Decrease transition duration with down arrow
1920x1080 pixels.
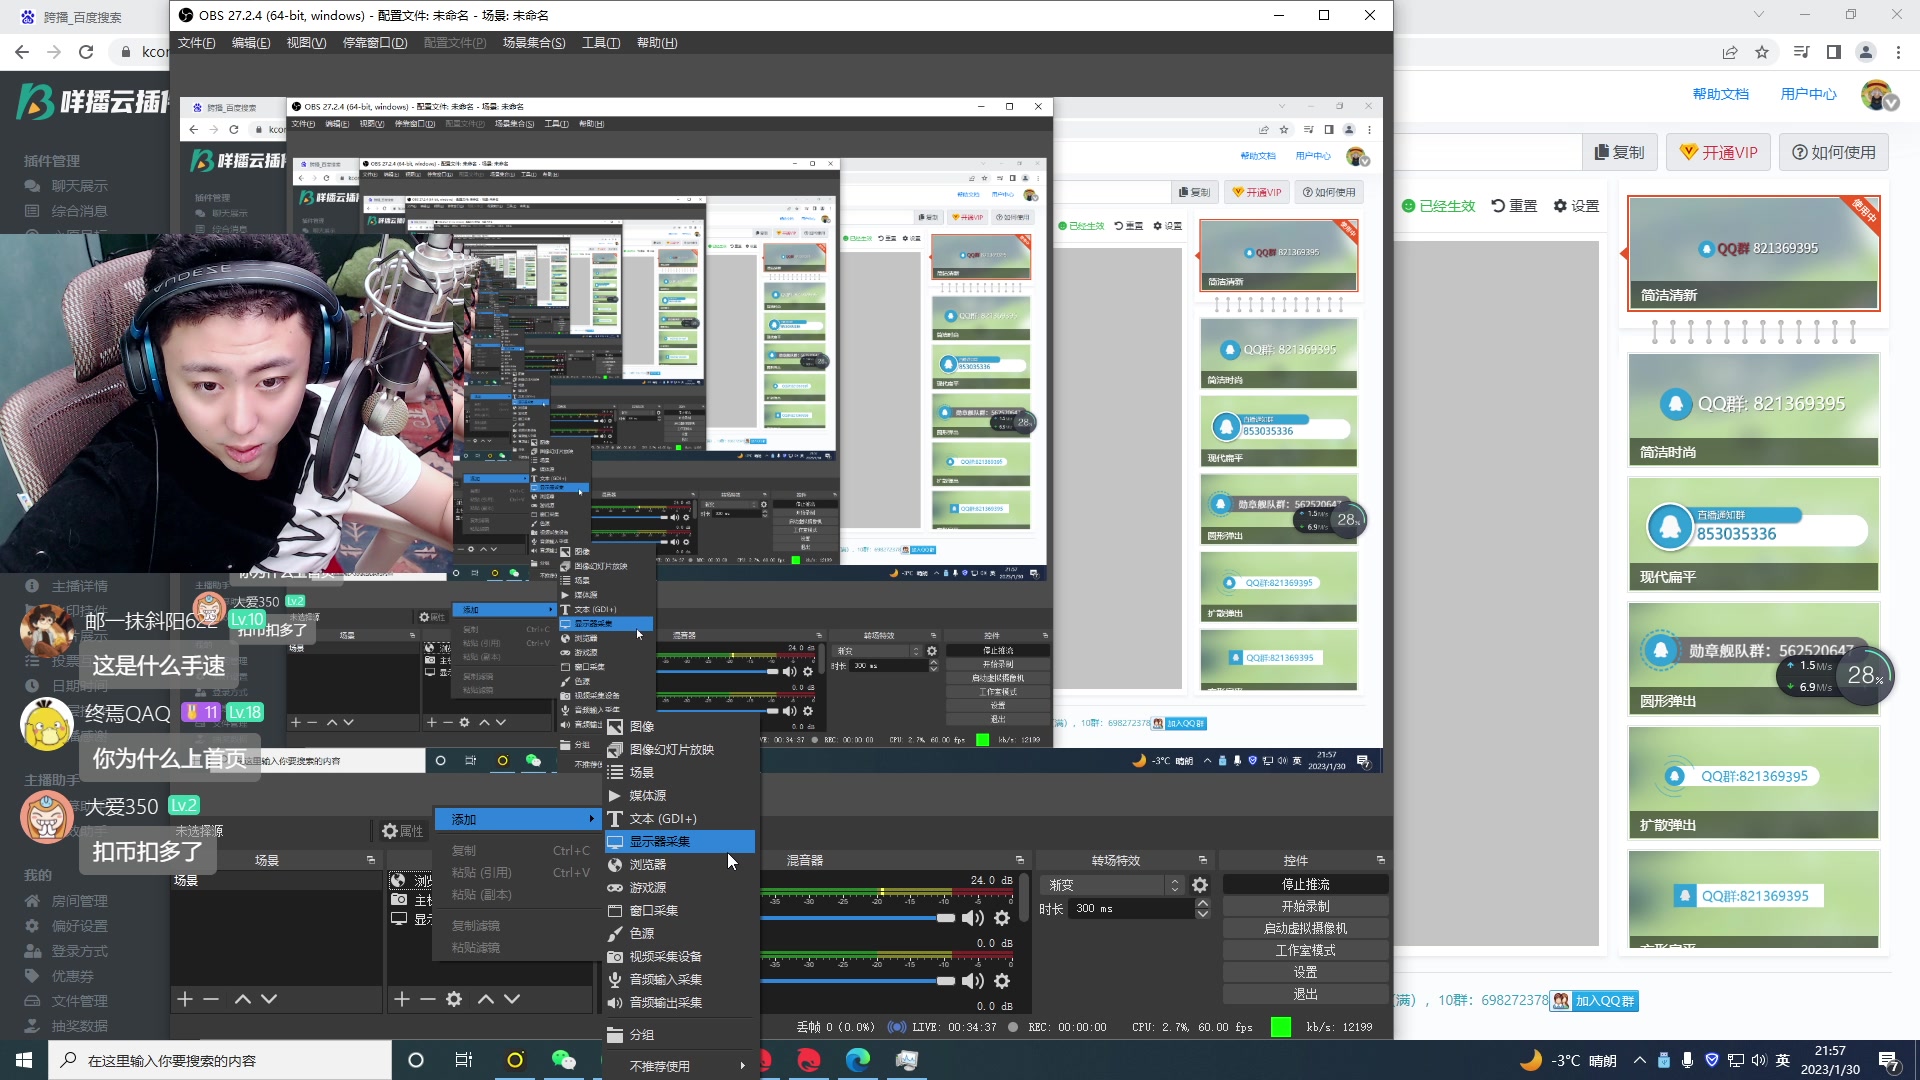1203,914
